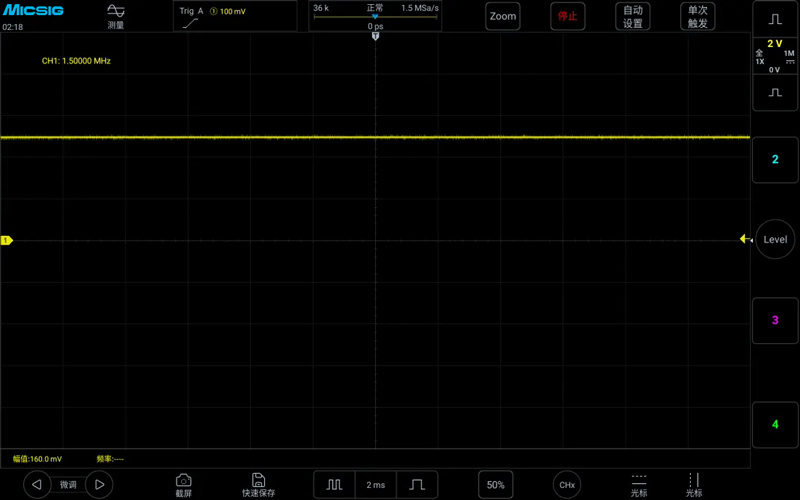Screen dimensions: 800x500
Task: Fine-adjust left with the left arrow
Action: tap(37, 484)
